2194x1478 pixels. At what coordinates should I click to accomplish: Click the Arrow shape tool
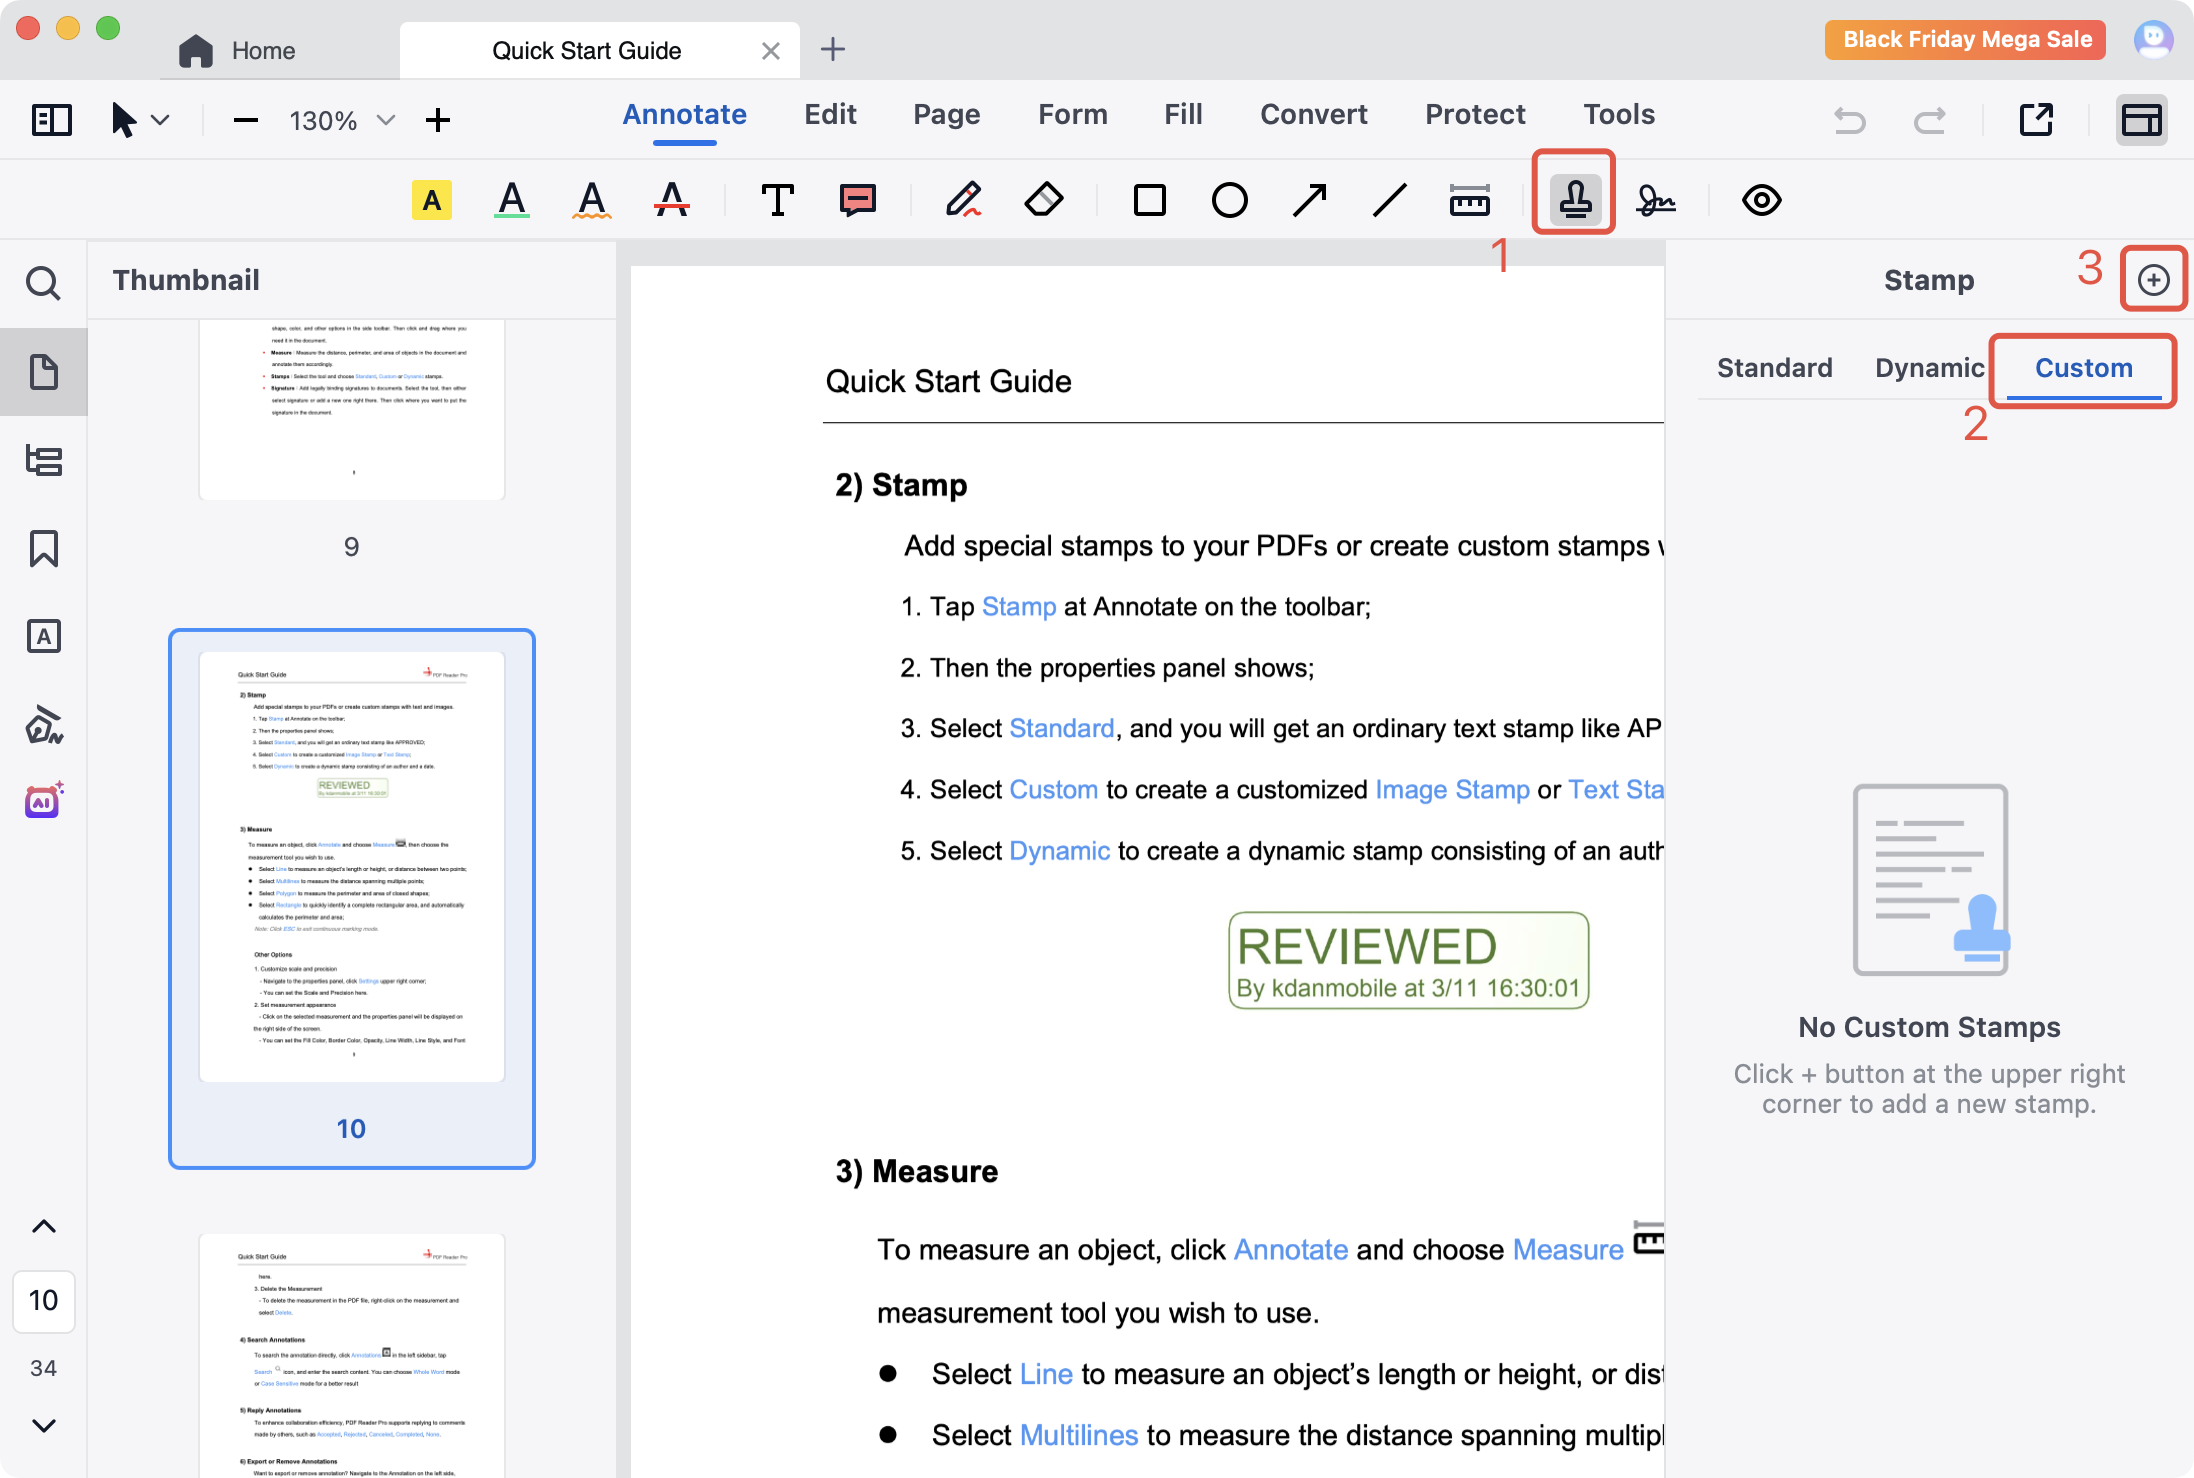click(1309, 200)
